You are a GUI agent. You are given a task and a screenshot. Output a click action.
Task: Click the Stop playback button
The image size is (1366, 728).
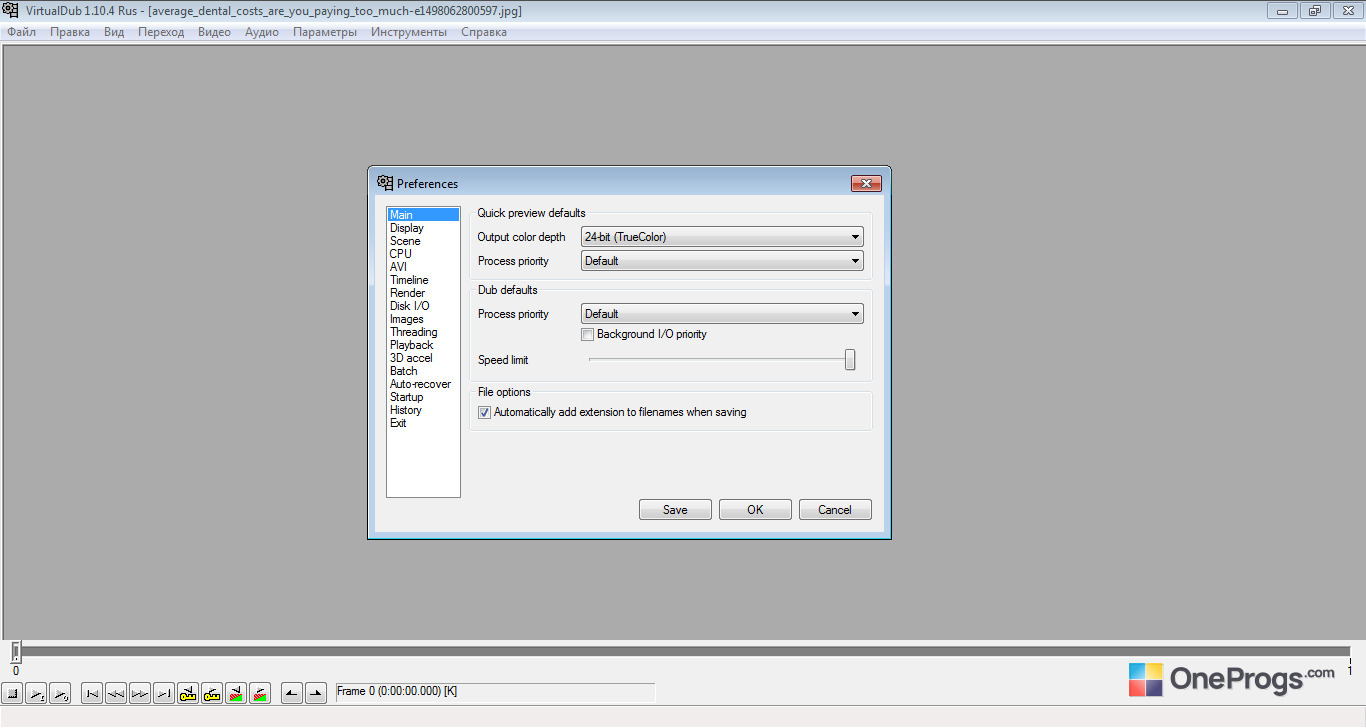click(12, 693)
